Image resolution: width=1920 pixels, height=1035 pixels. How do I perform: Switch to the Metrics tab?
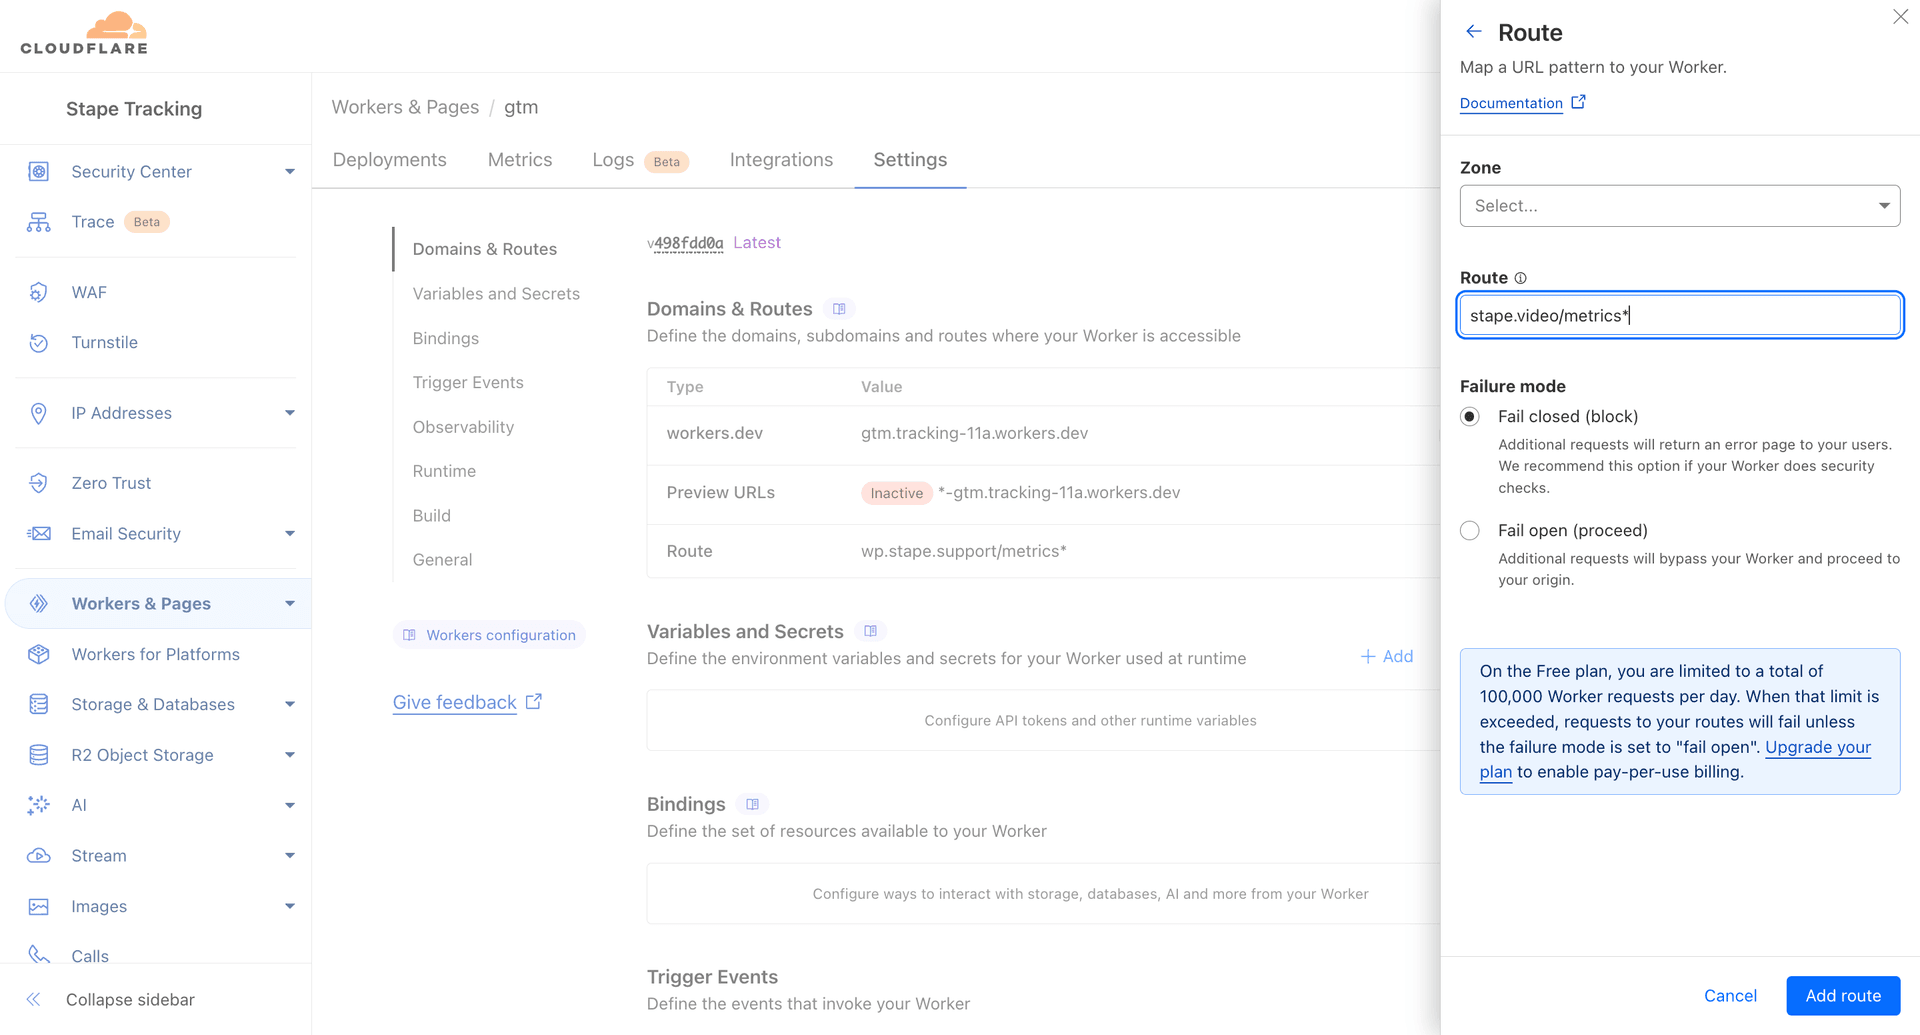[520, 159]
